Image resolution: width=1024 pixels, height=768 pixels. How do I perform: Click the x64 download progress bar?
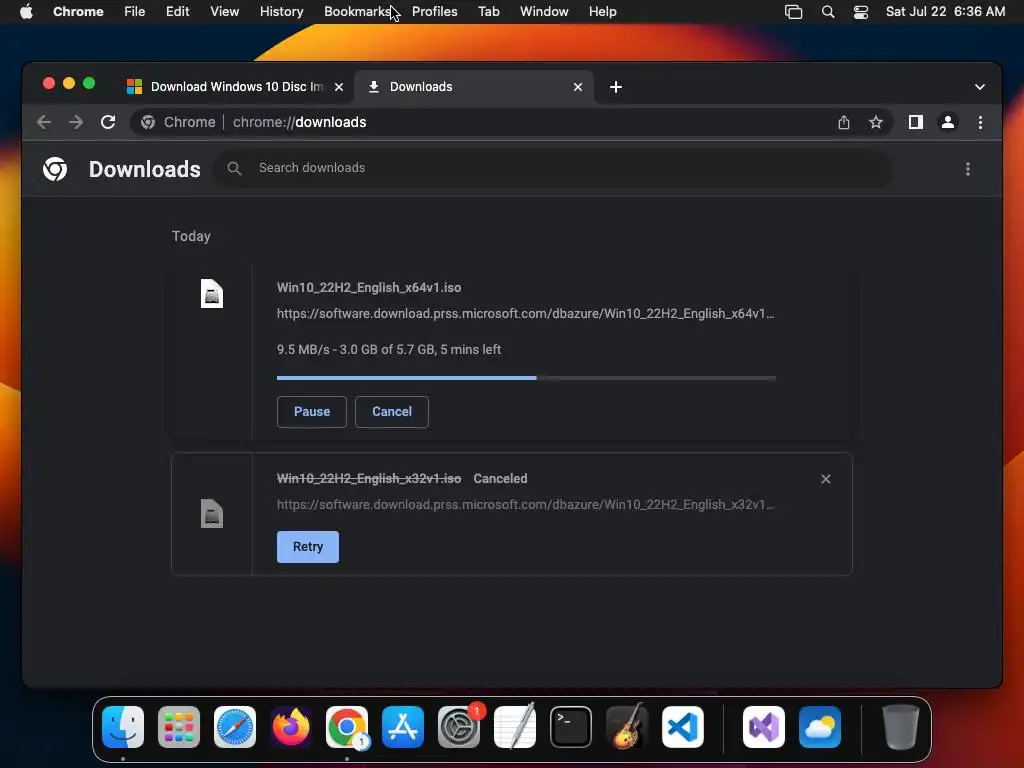[x=526, y=377]
